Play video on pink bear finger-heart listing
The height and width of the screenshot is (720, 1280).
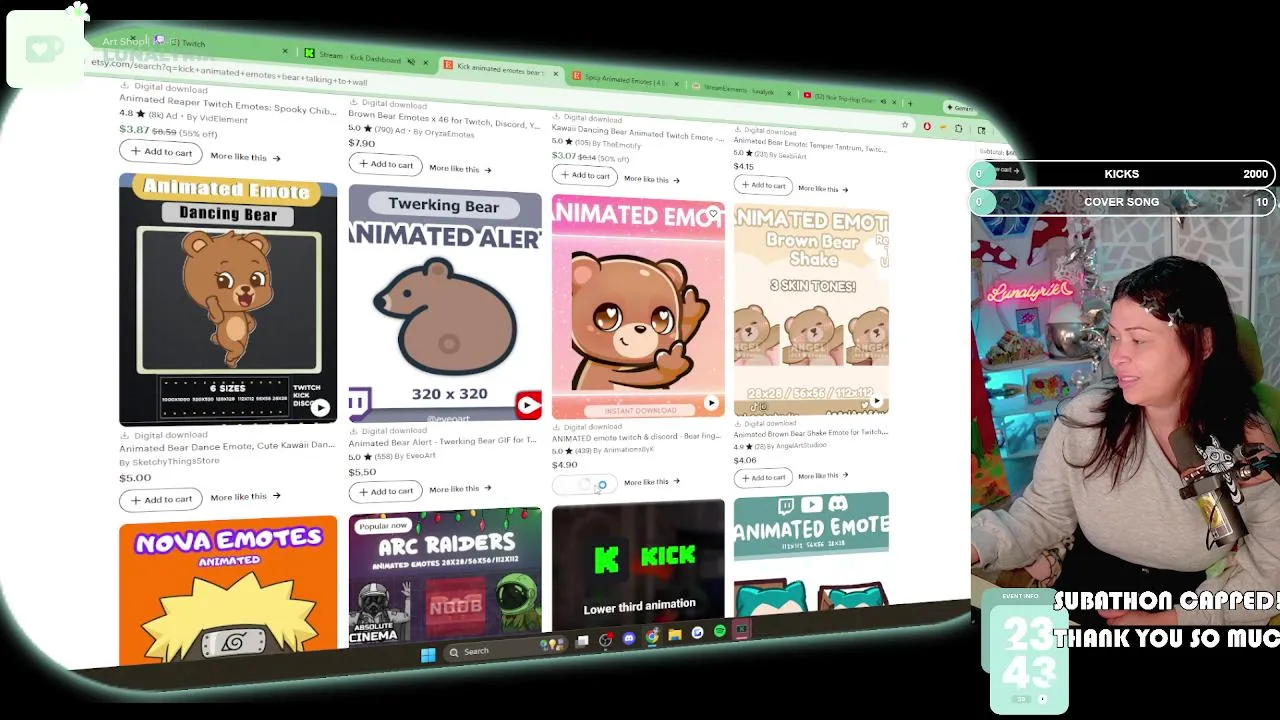(711, 403)
